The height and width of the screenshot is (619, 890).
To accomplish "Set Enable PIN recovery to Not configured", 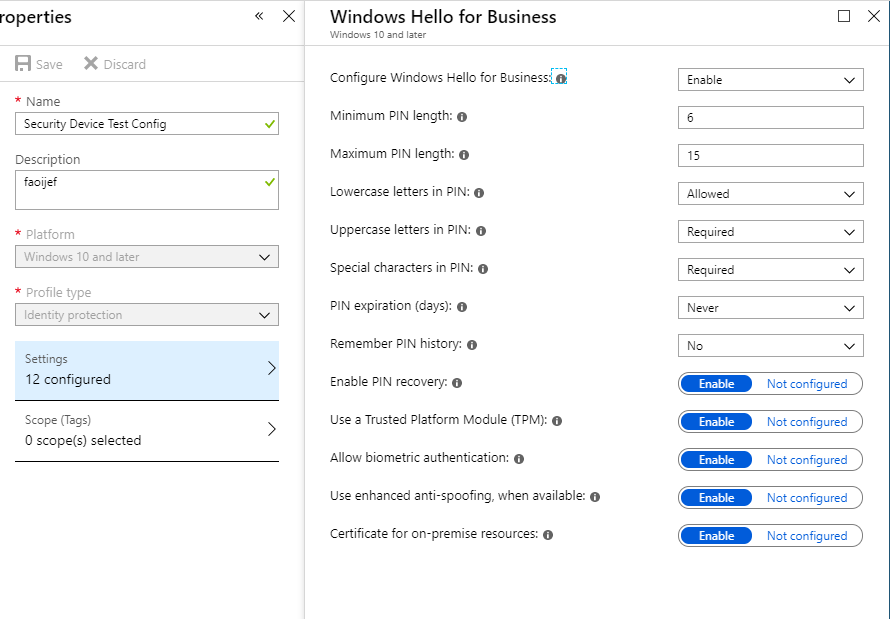I will 806,384.
